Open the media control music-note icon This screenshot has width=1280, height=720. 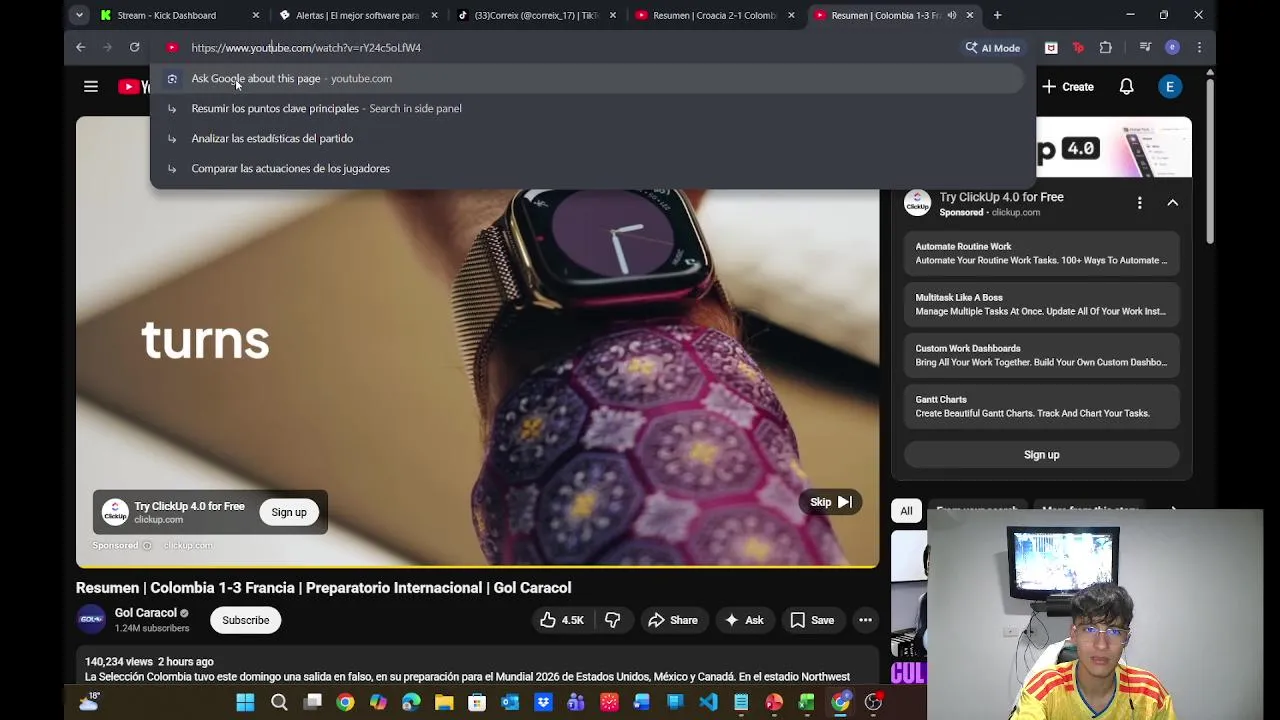pyautogui.click(x=1145, y=47)
